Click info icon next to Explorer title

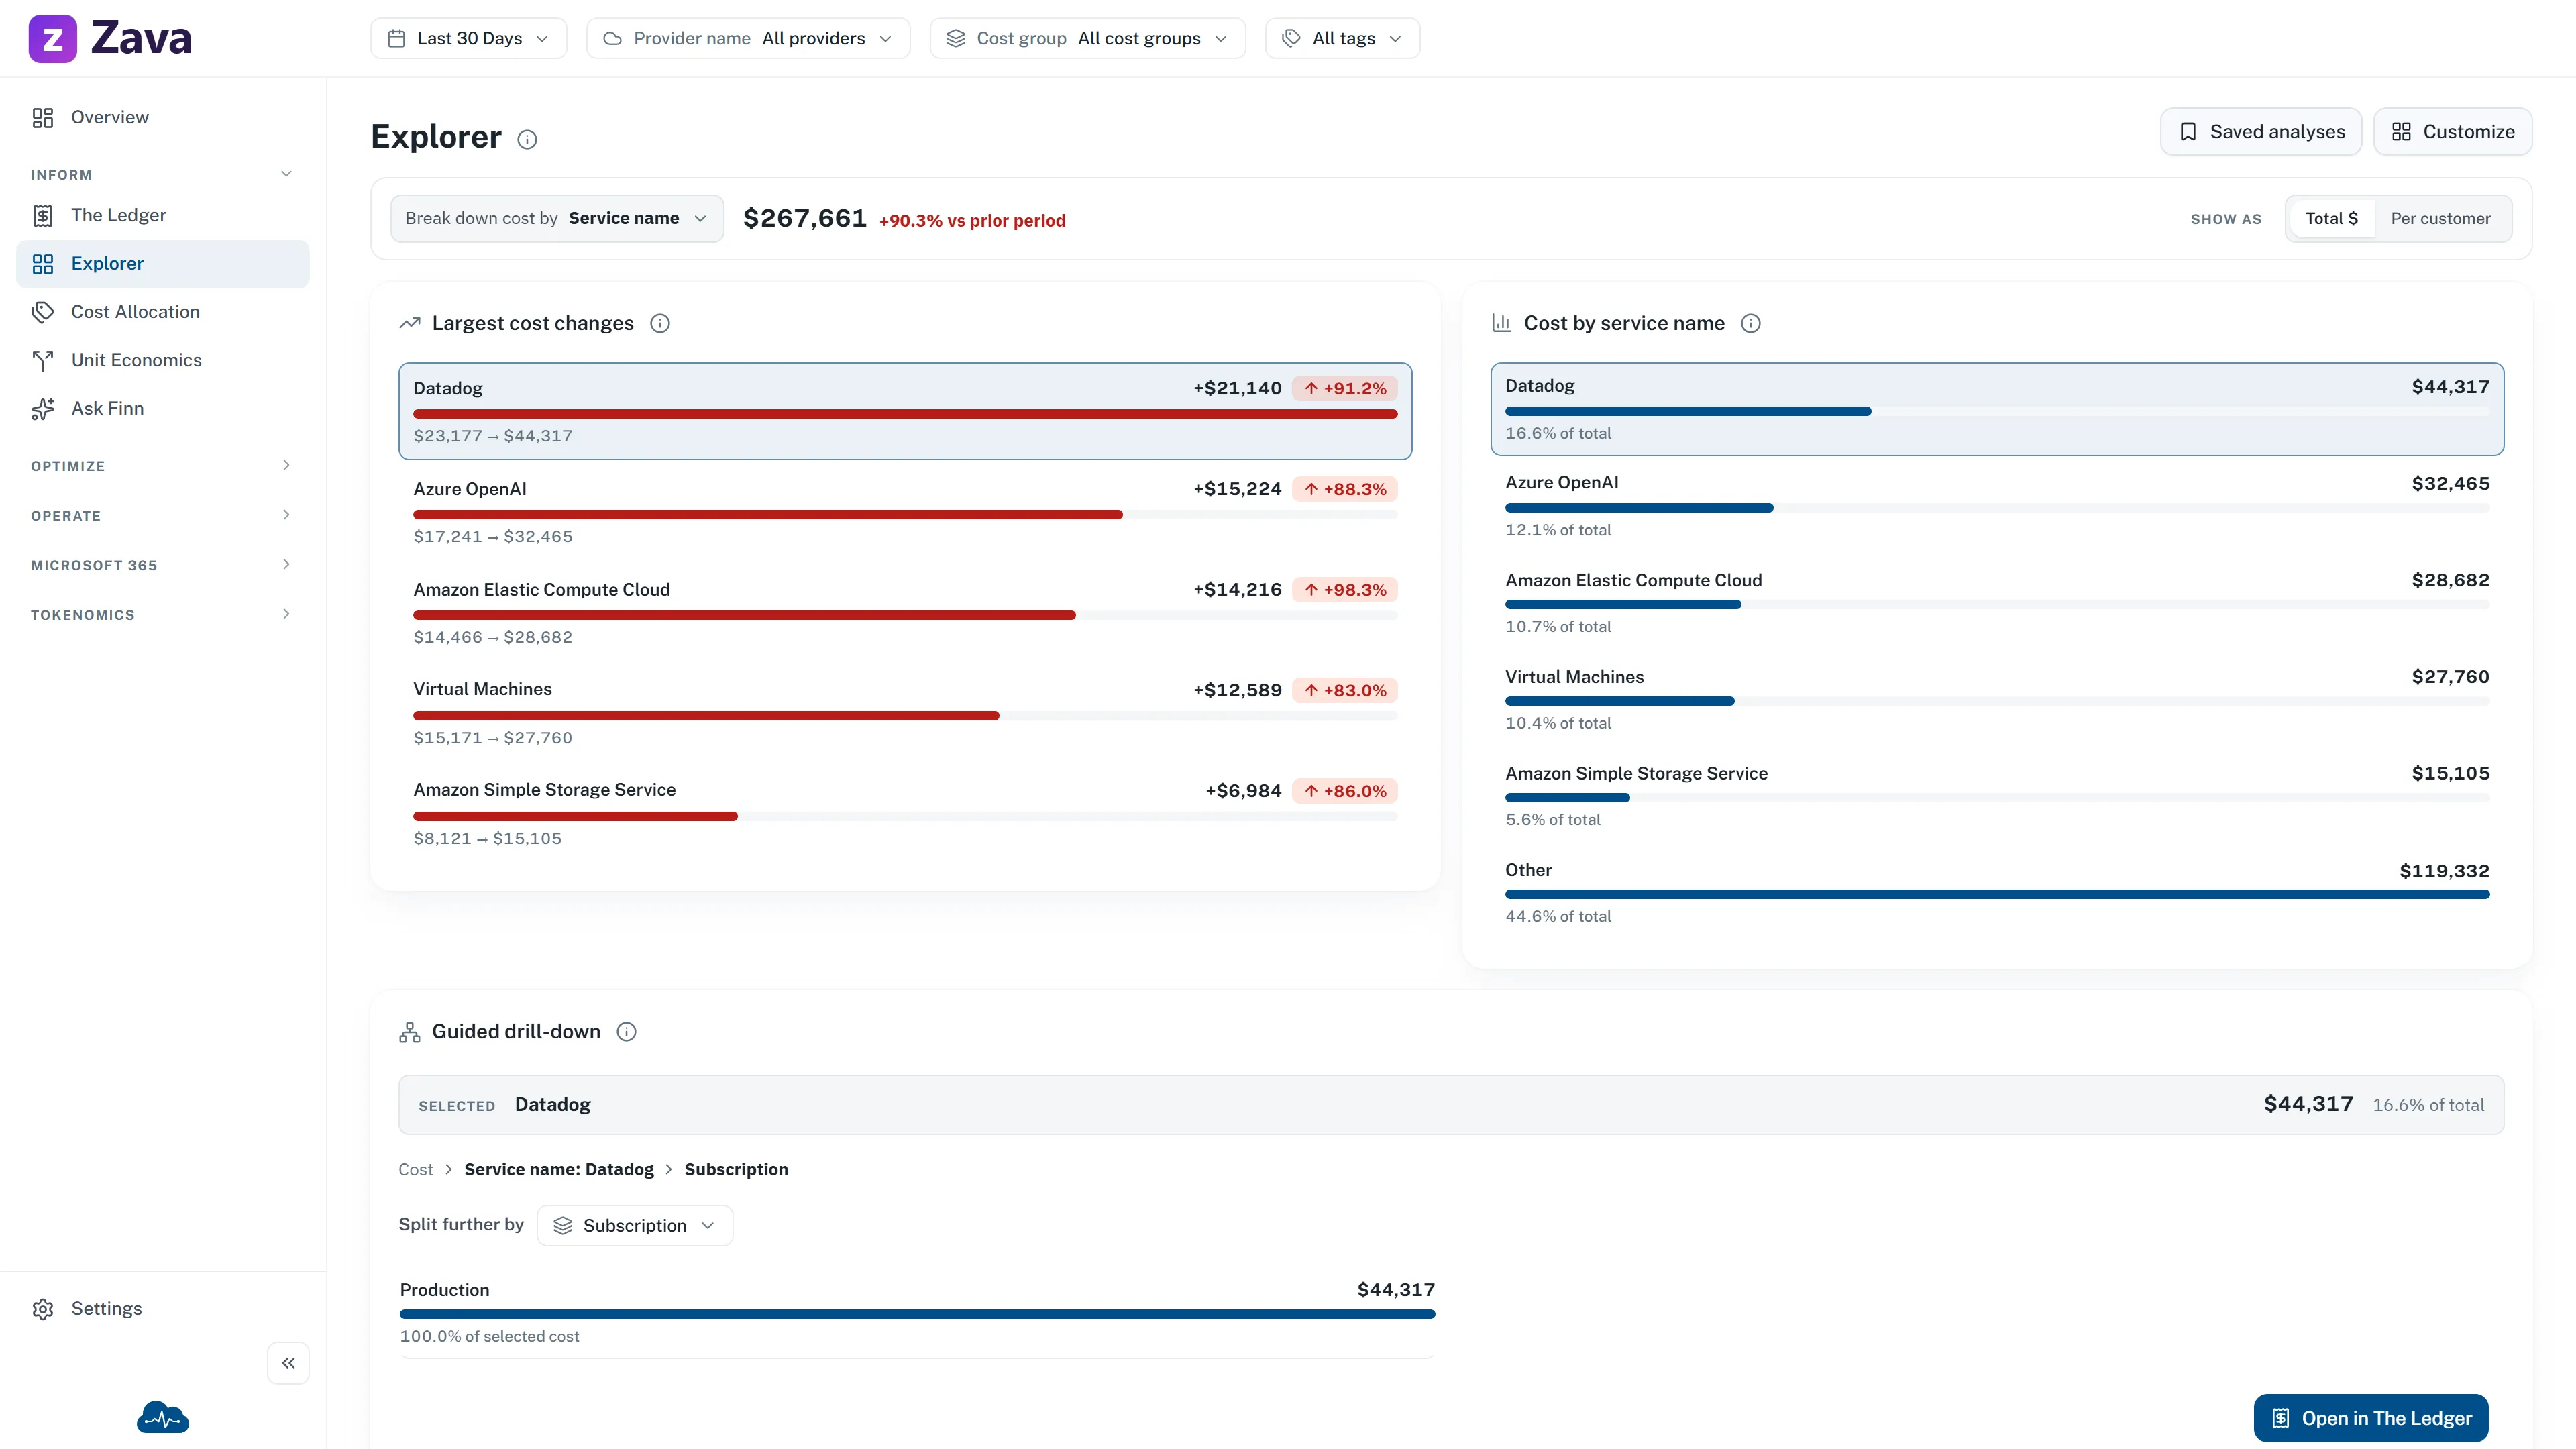[527, 139]
